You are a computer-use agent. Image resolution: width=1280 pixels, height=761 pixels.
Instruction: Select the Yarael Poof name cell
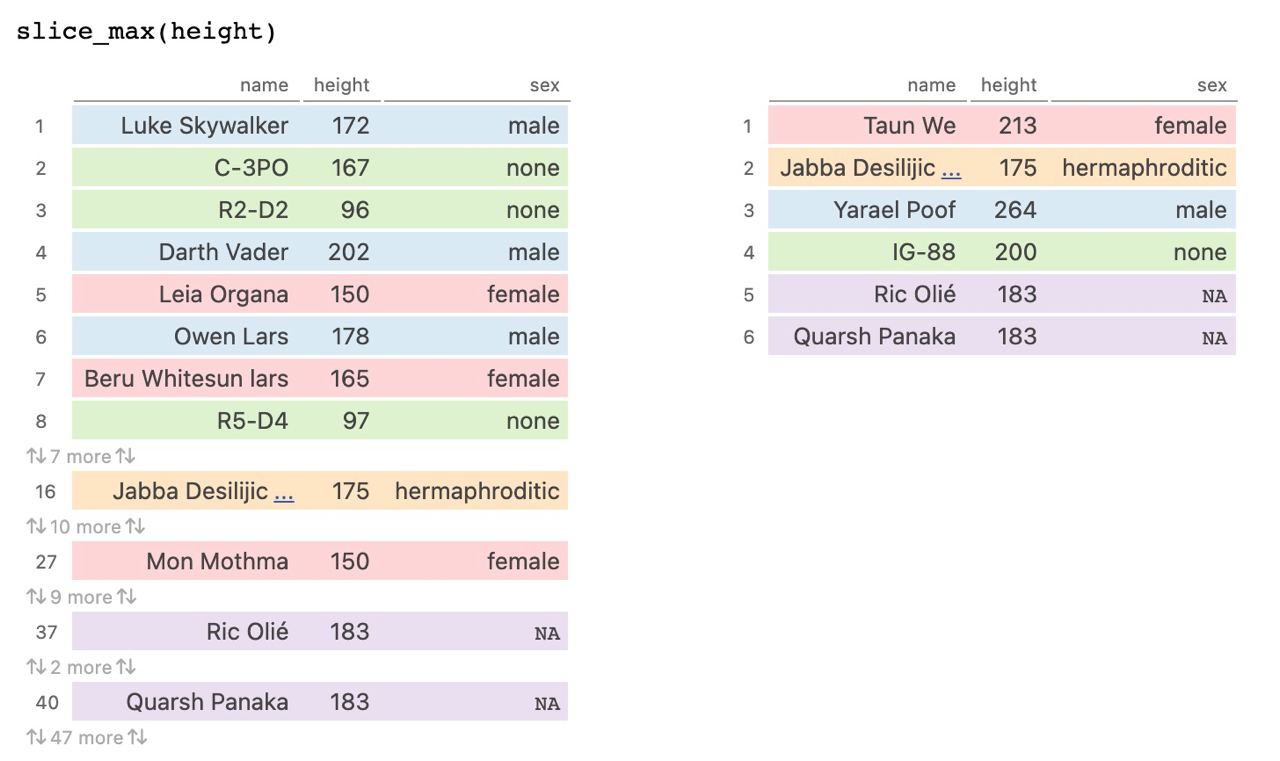pos(894,210)
